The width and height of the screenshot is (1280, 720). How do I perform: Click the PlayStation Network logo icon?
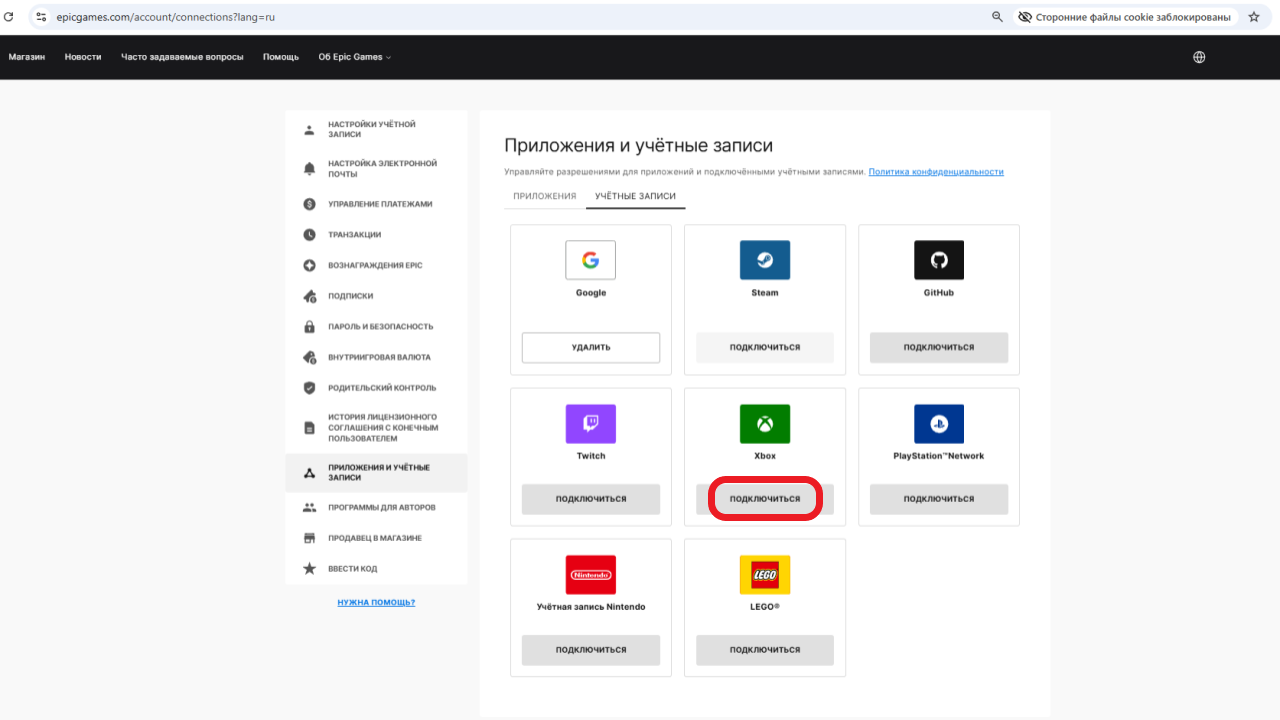(938, 424)
